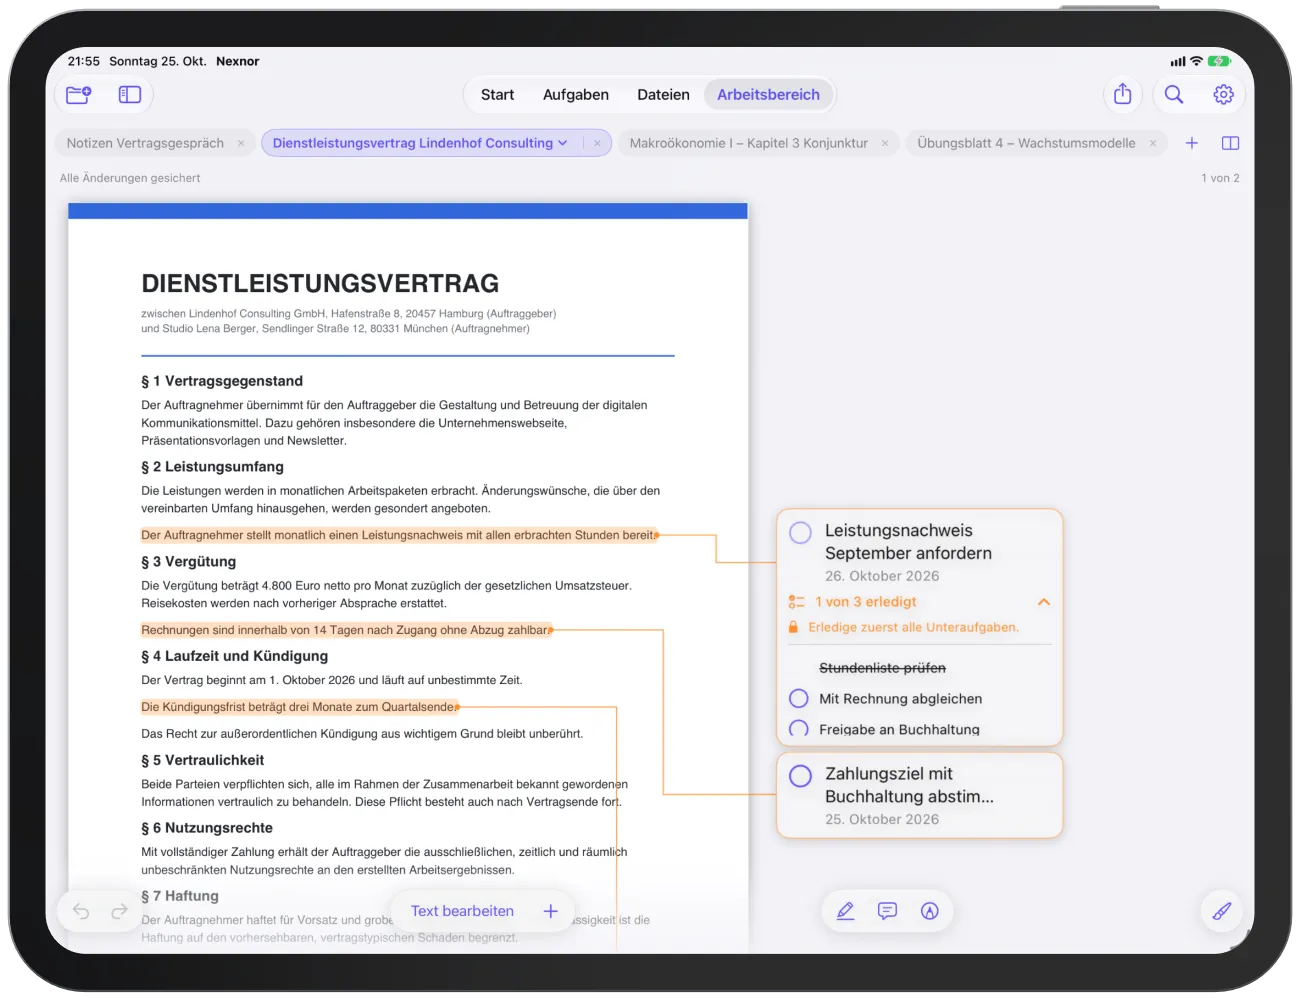Image resolution: width=1300 pixels, height=998 pixels.
Task: Tap the undo arrow
Action: pyautogui.click(x=81, y=911)
